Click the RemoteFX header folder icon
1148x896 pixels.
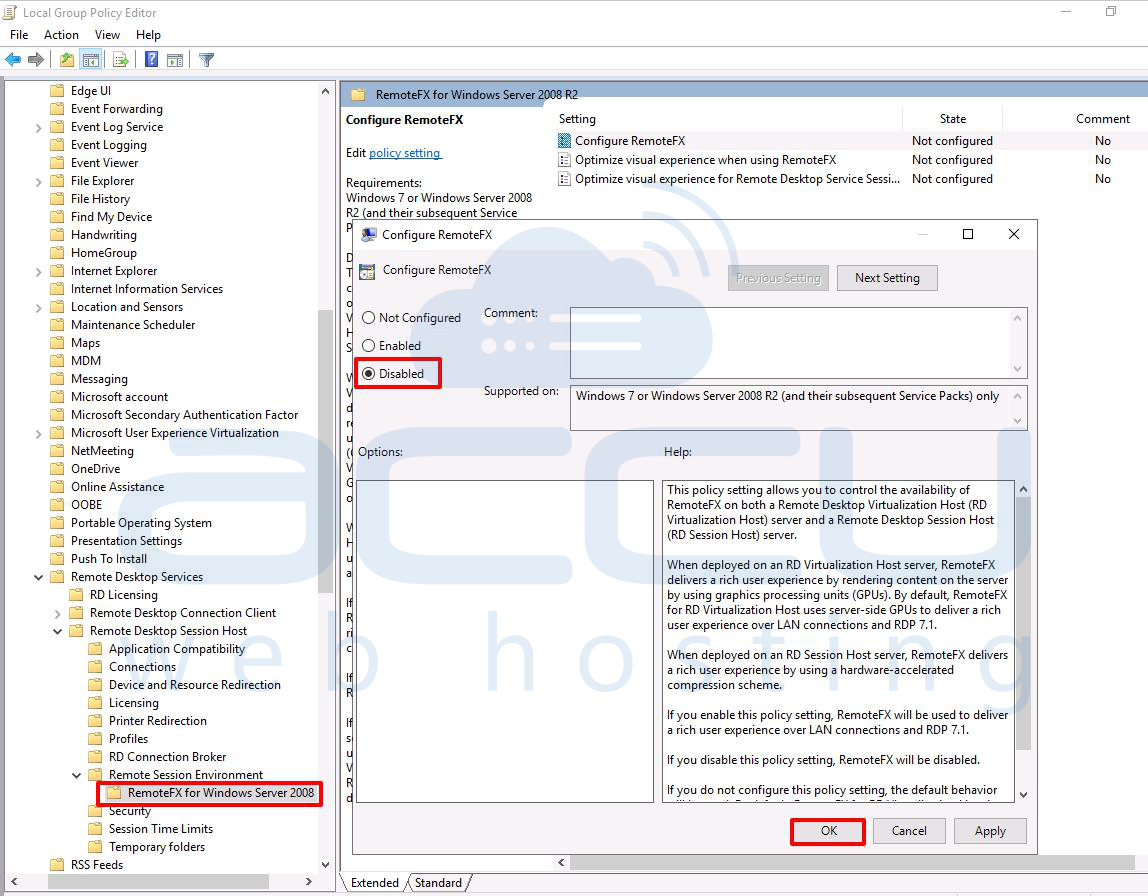tap(358, 94)
